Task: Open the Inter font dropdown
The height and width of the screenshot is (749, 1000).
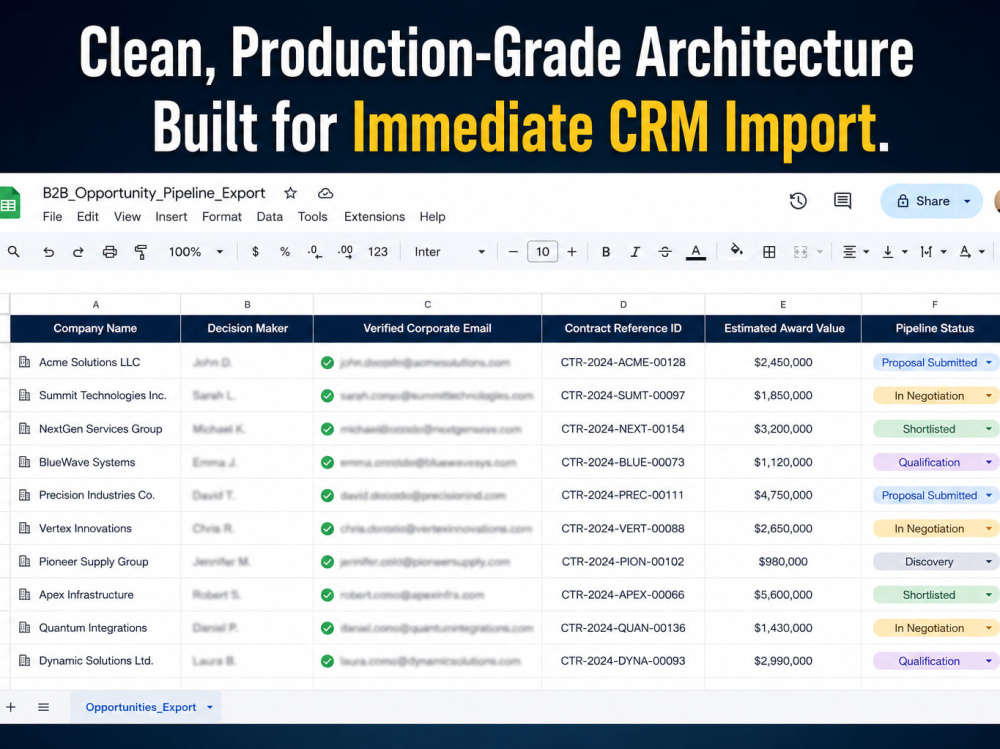Action: point(450,252)
